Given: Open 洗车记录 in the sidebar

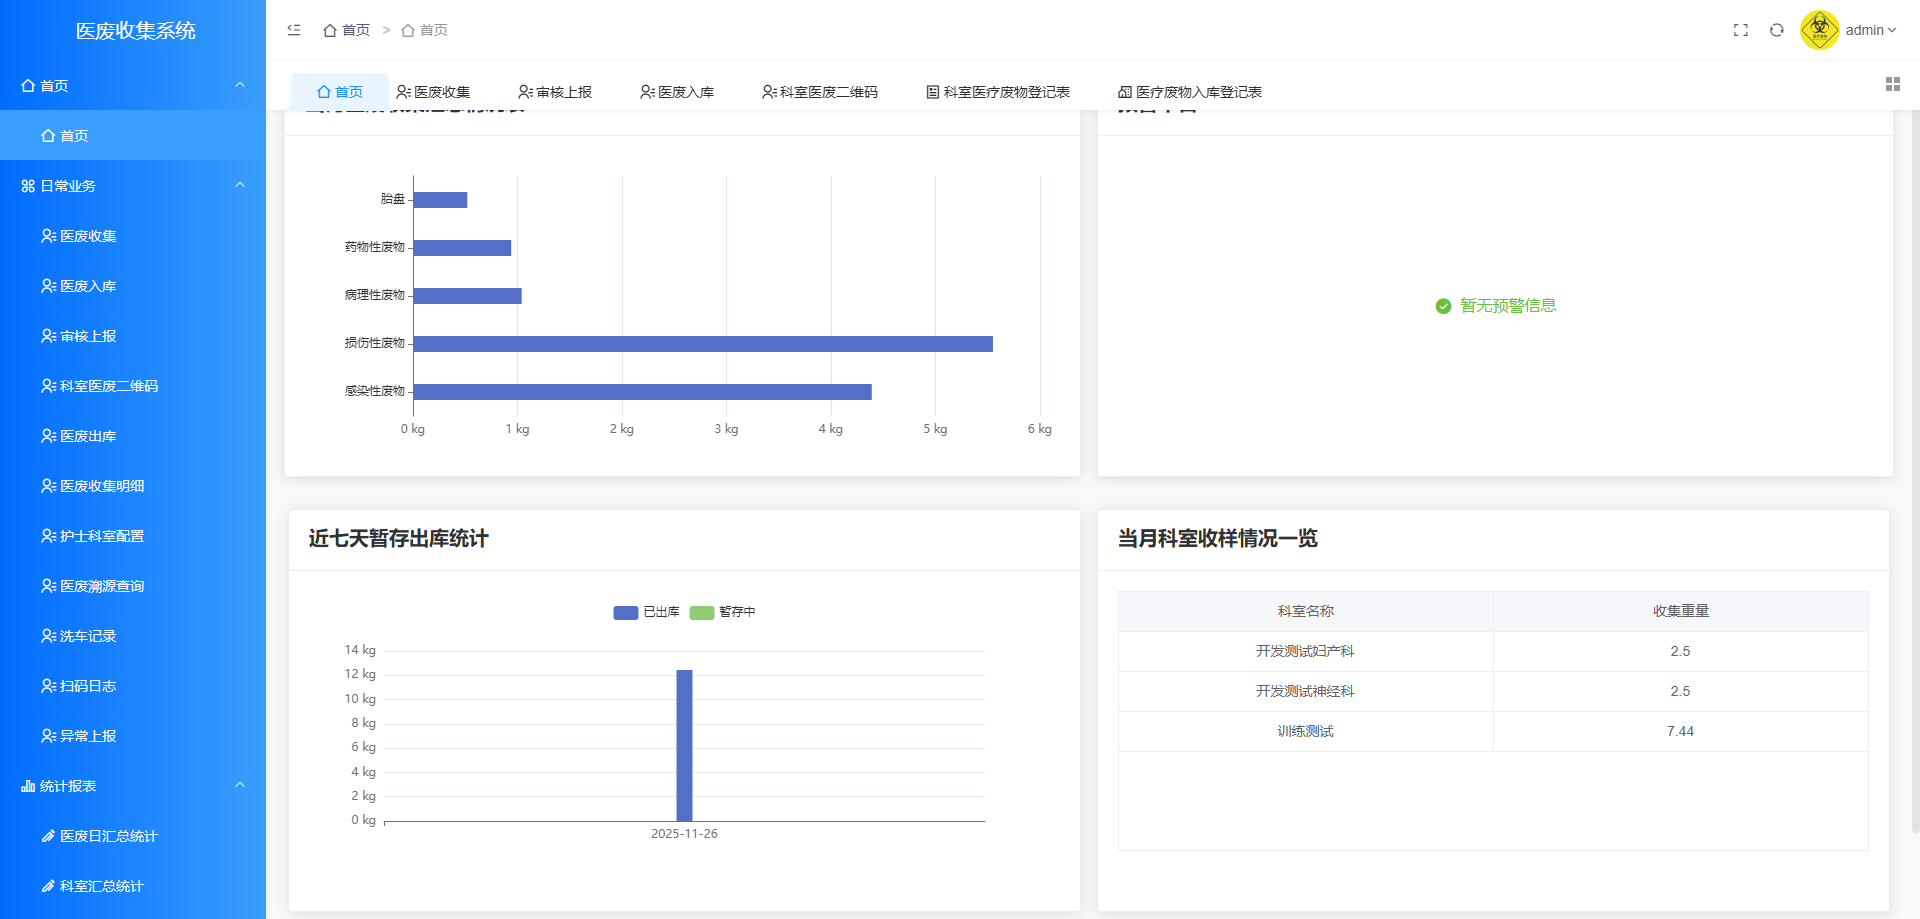Looking at the screenshot, I should 88,636.
